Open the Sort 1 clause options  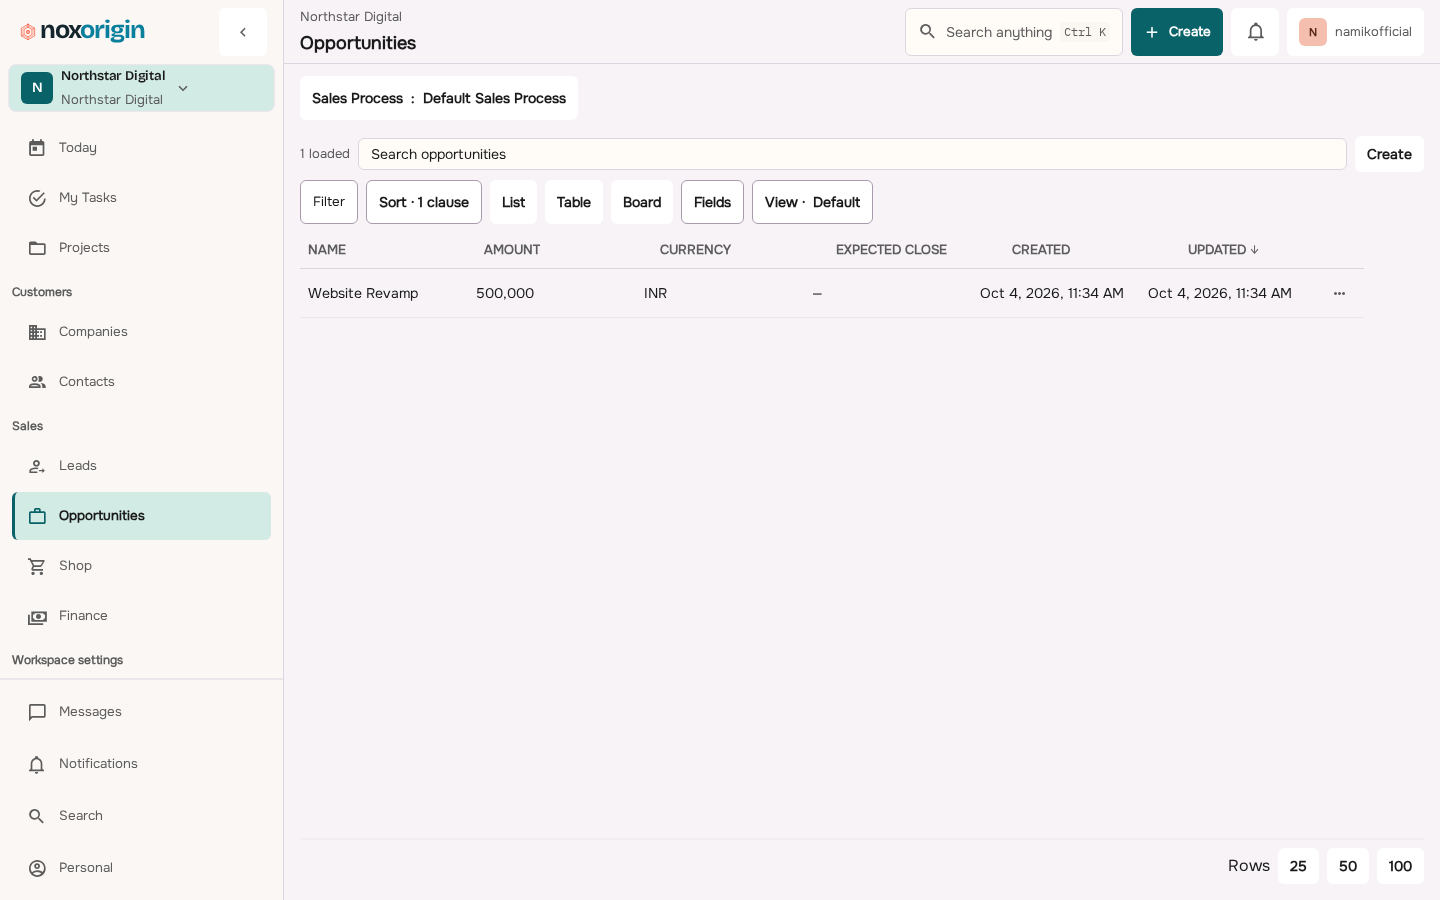[x=424, y=202]
